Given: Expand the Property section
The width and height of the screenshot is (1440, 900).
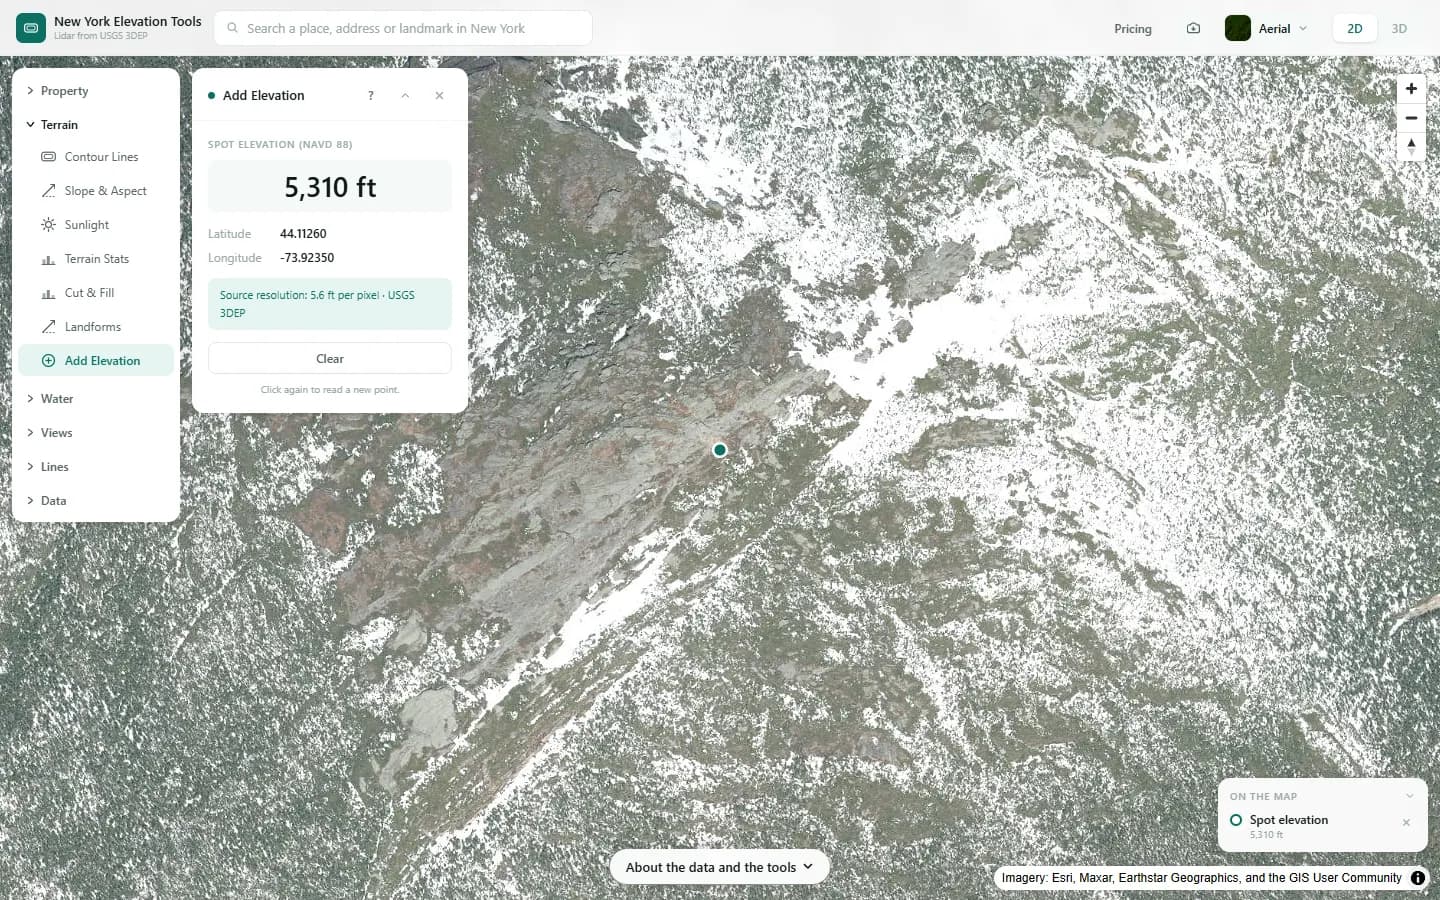Looking at the screenshot, I should [96, 91].
